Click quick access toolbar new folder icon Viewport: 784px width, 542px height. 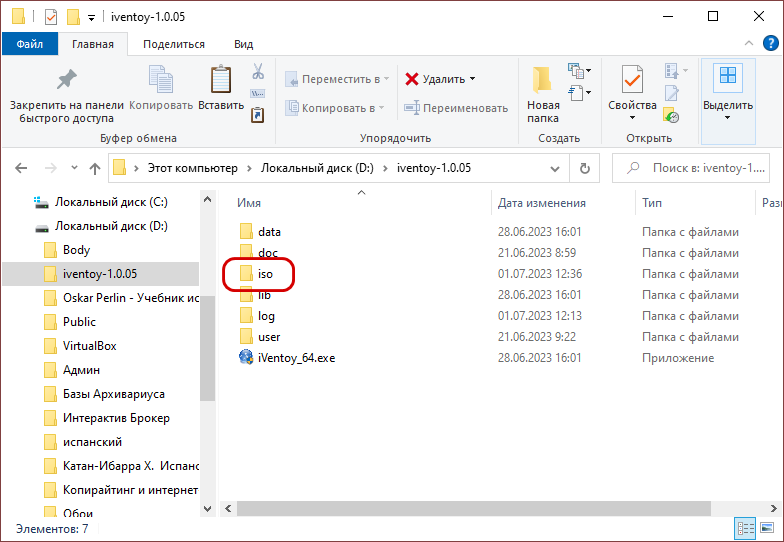tap(74, 18)
